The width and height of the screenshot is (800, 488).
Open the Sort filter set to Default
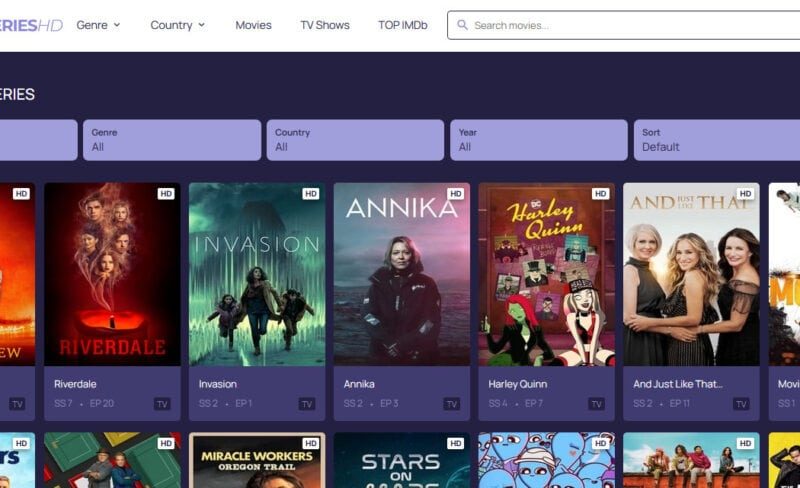tap(717, 140)
